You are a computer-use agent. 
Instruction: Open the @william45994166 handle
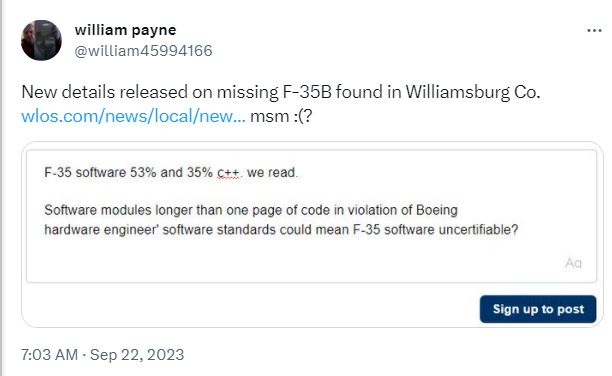tap(143, 51)
